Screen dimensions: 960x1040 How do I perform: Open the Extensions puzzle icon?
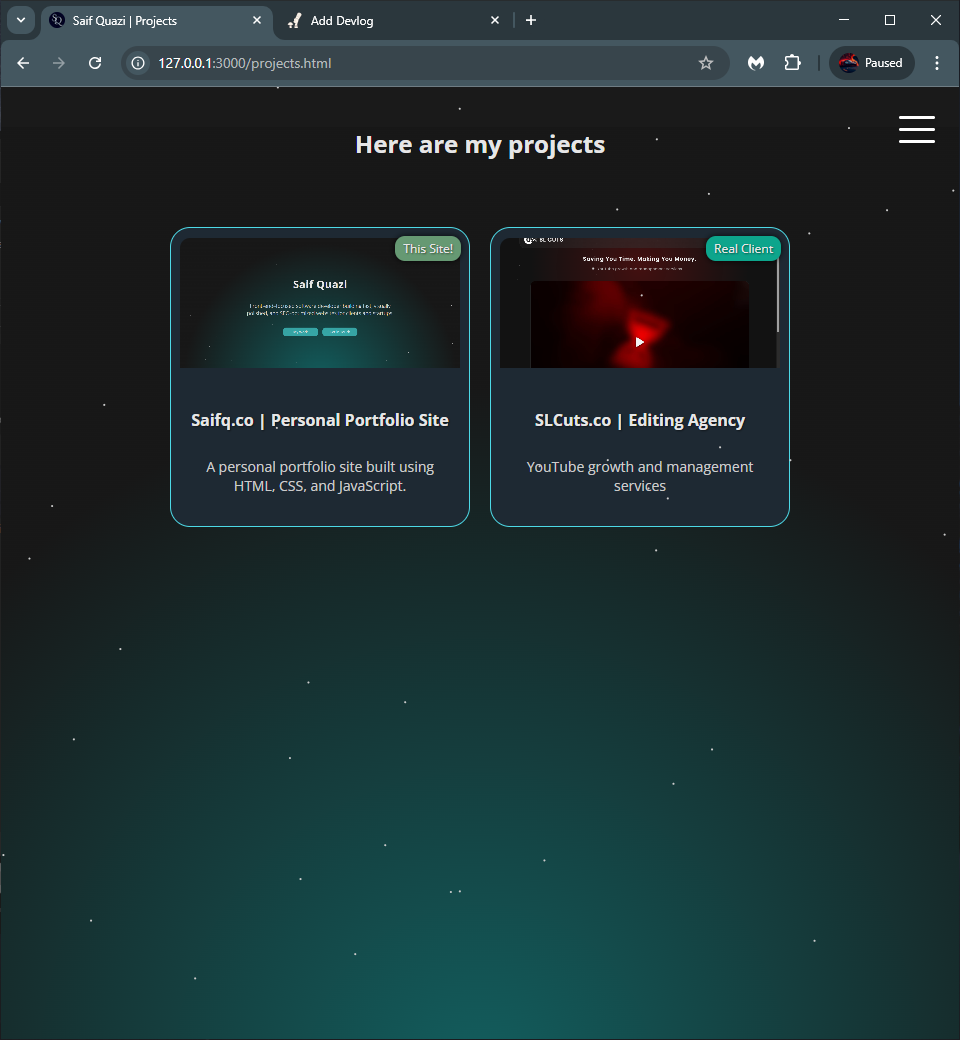pyautogui.click(x=792, y=63)
